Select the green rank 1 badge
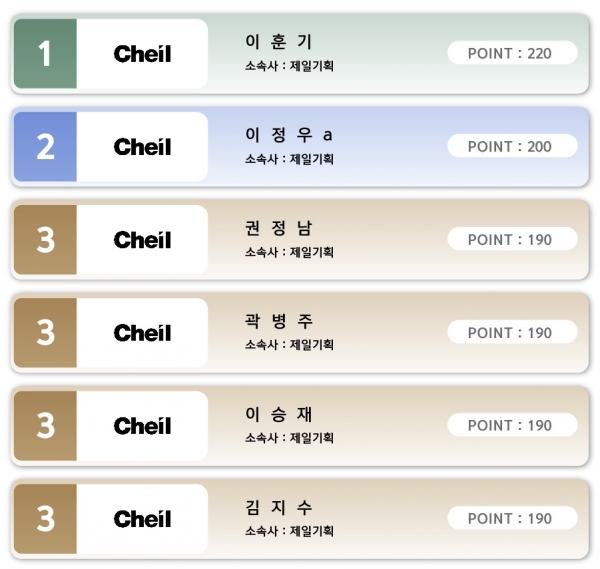This screenshot has width=600, height=569. pos(45,54)
